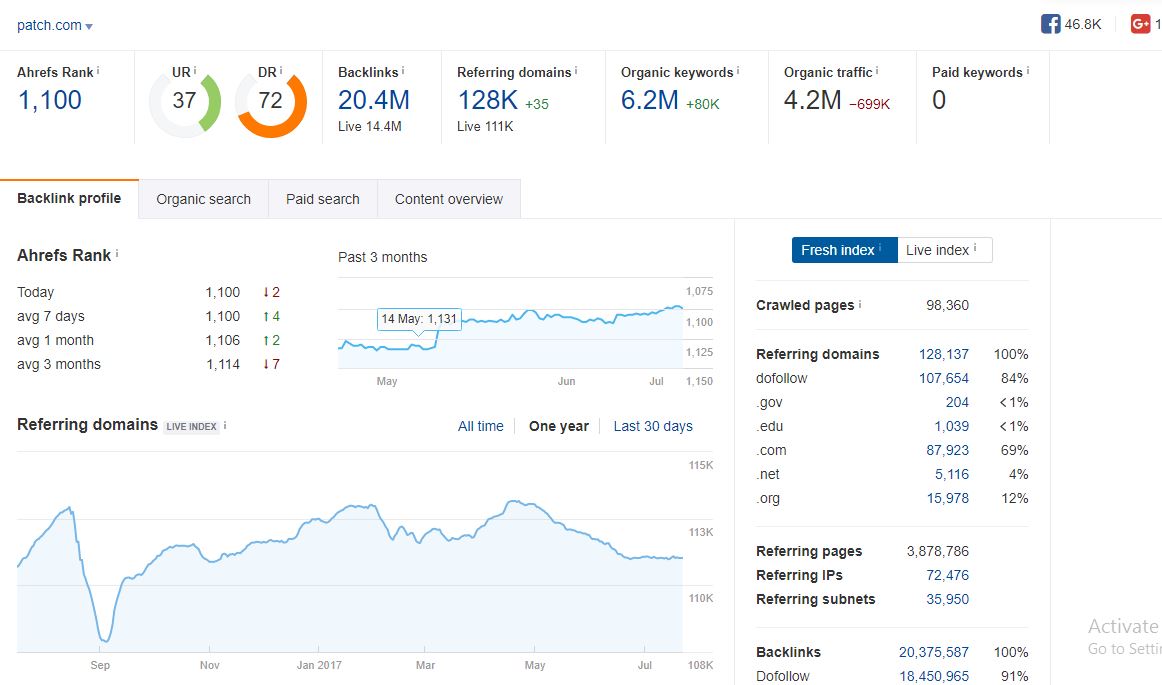This screenshot has width=1162, height=685.
Task: Click info icon beside Crawled pages
Action: coord(860,304)
